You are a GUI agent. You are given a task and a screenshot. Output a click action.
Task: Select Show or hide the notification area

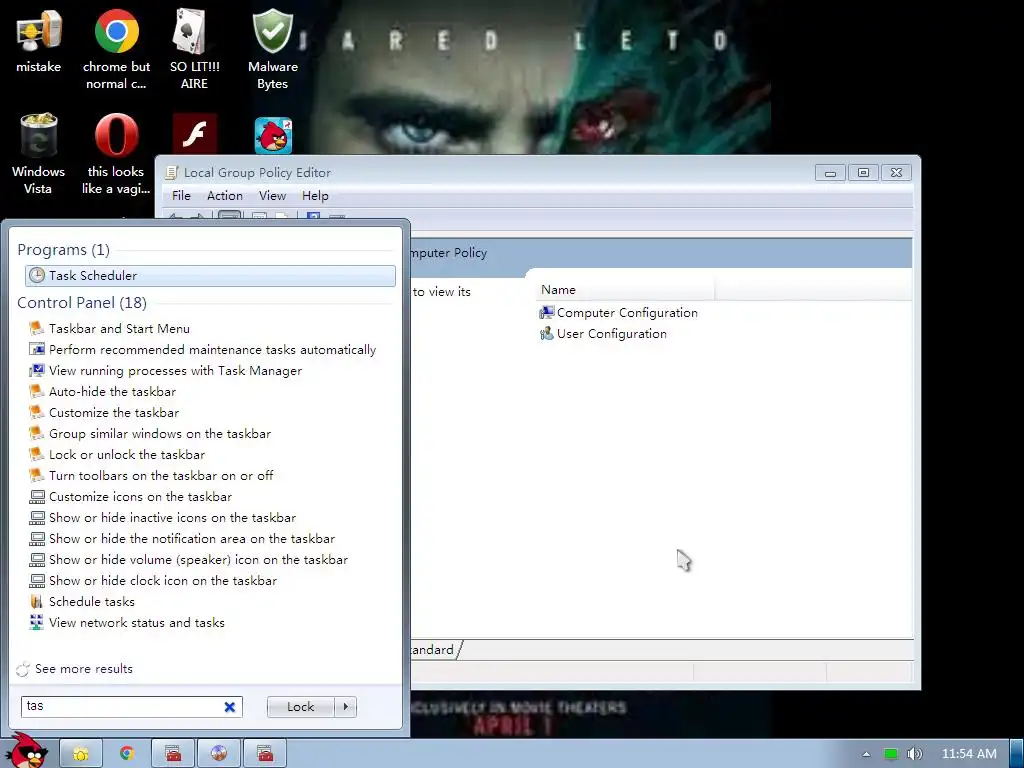pos(182,538)
